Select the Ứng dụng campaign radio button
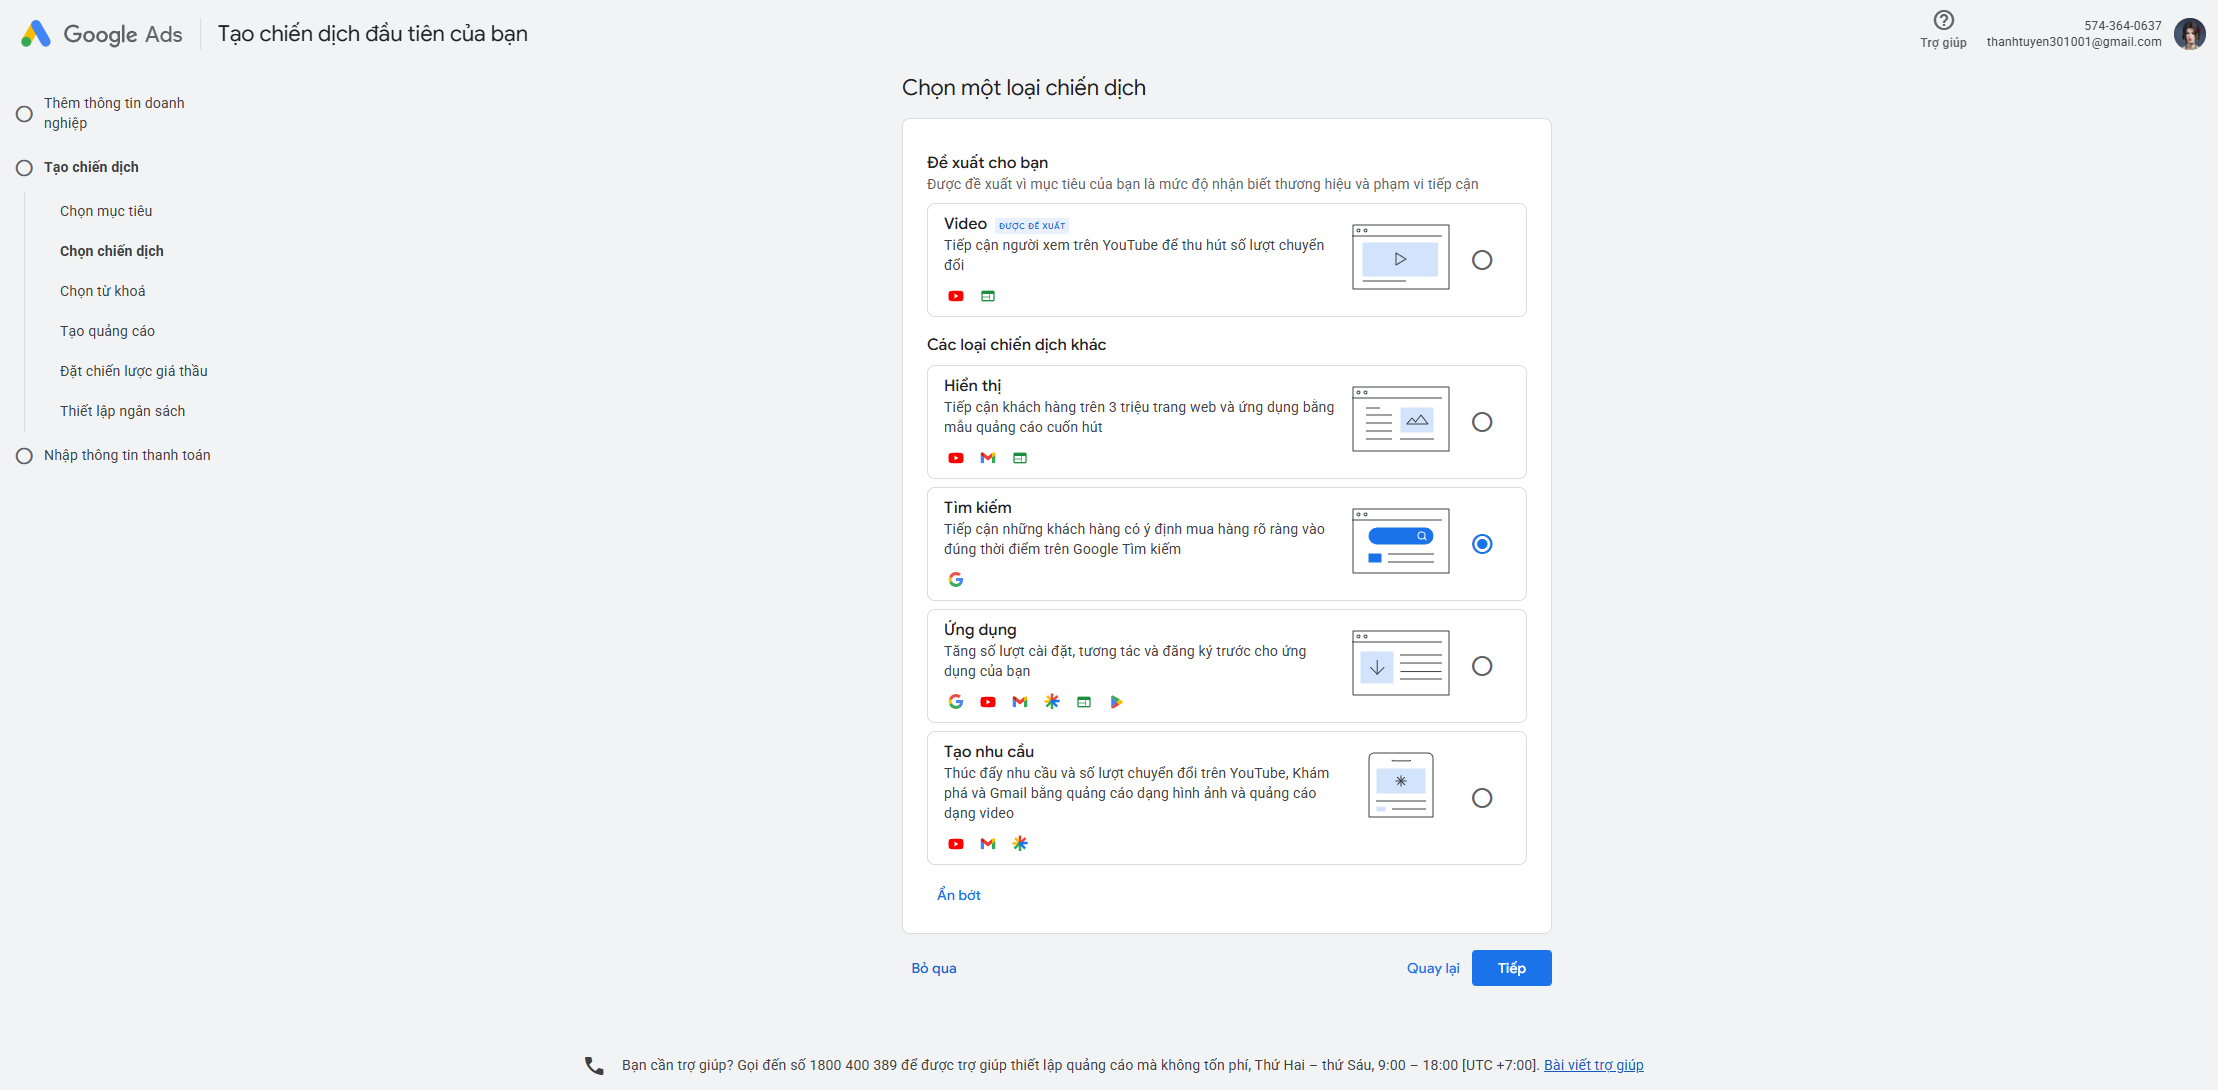 [1482, 666]
